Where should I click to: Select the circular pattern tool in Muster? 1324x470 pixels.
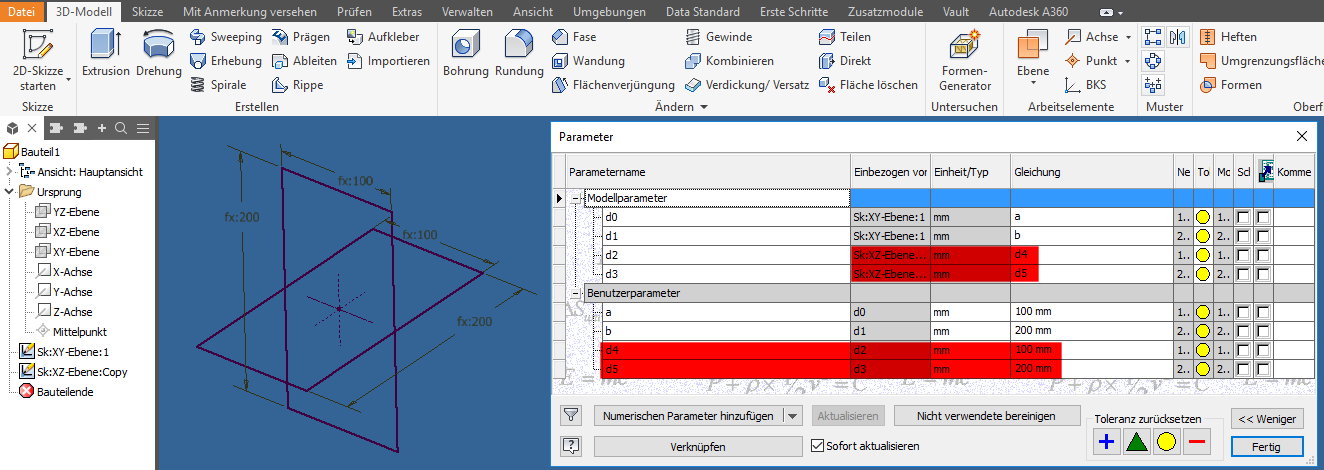[1153, 61]
